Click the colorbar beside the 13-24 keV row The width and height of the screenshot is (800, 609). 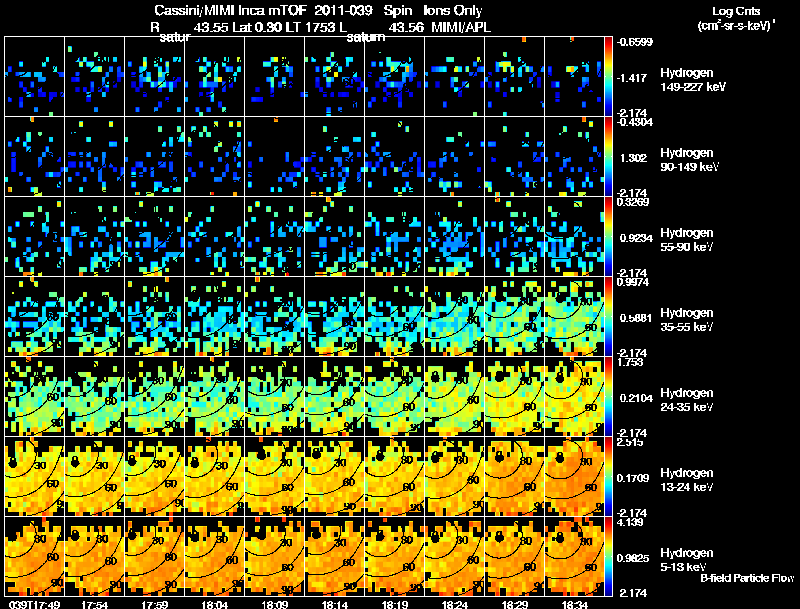tap(608, 477)
